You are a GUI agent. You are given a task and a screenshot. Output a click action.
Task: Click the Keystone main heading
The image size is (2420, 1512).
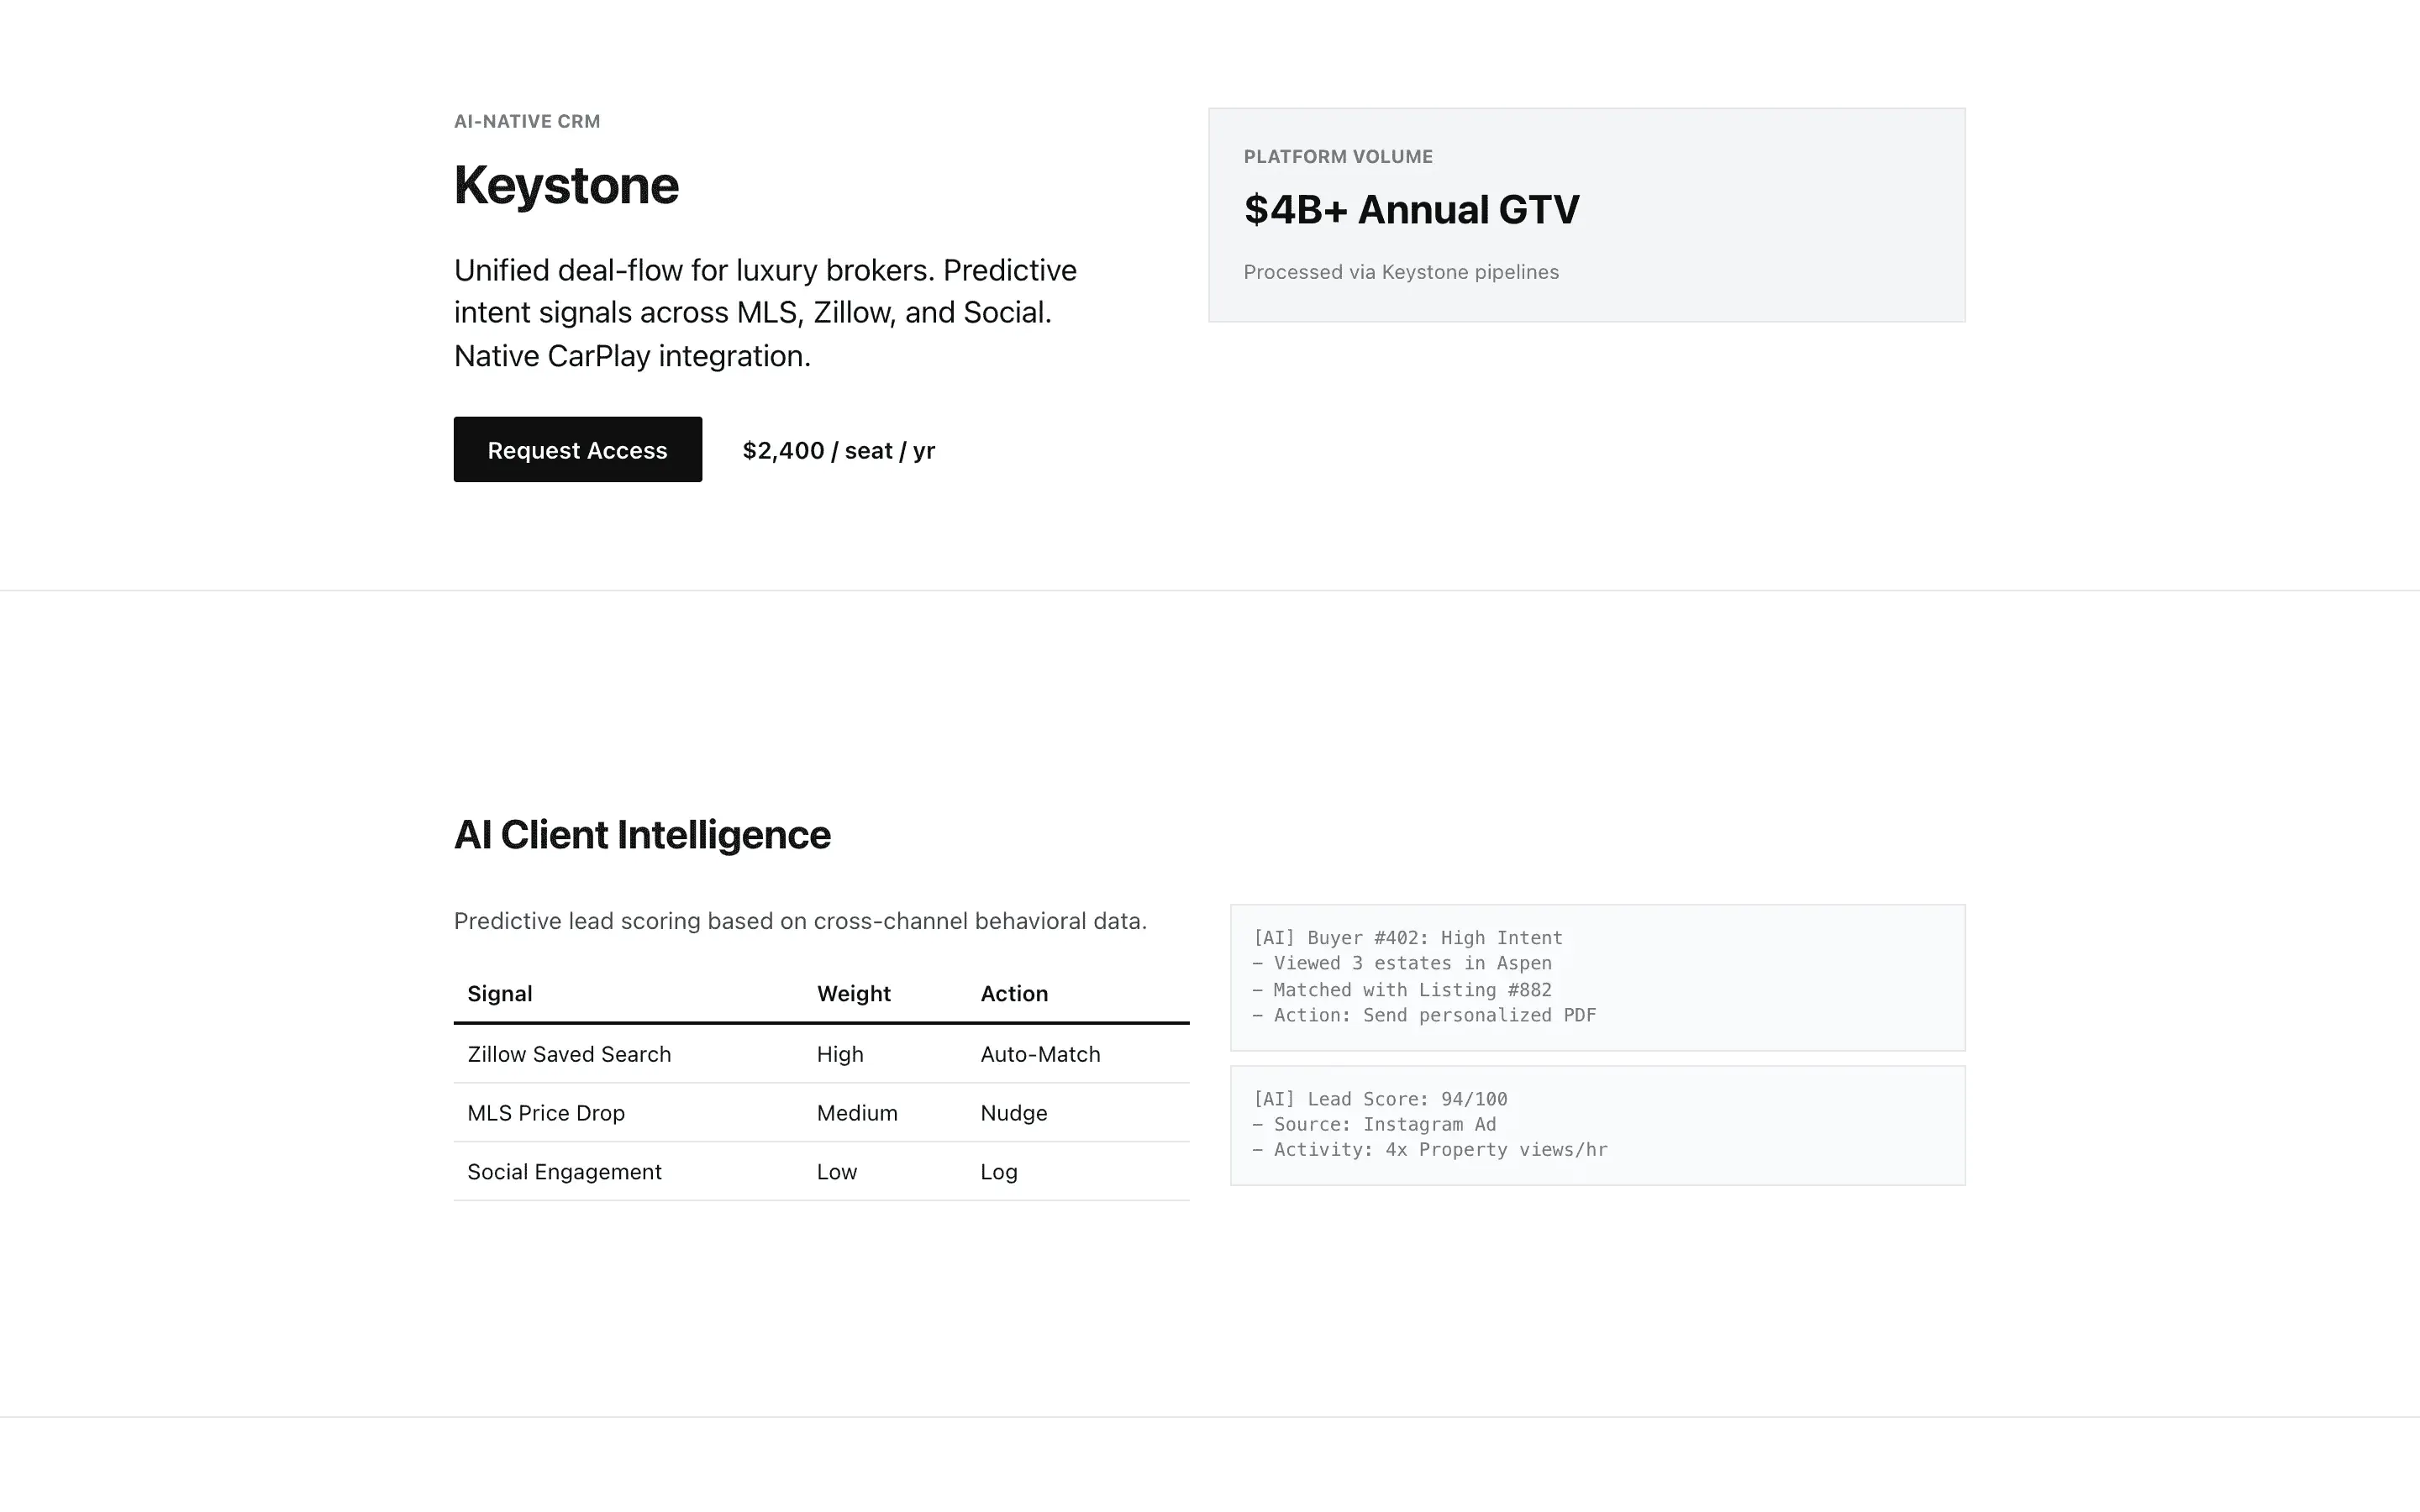click(x=566, y=186)
